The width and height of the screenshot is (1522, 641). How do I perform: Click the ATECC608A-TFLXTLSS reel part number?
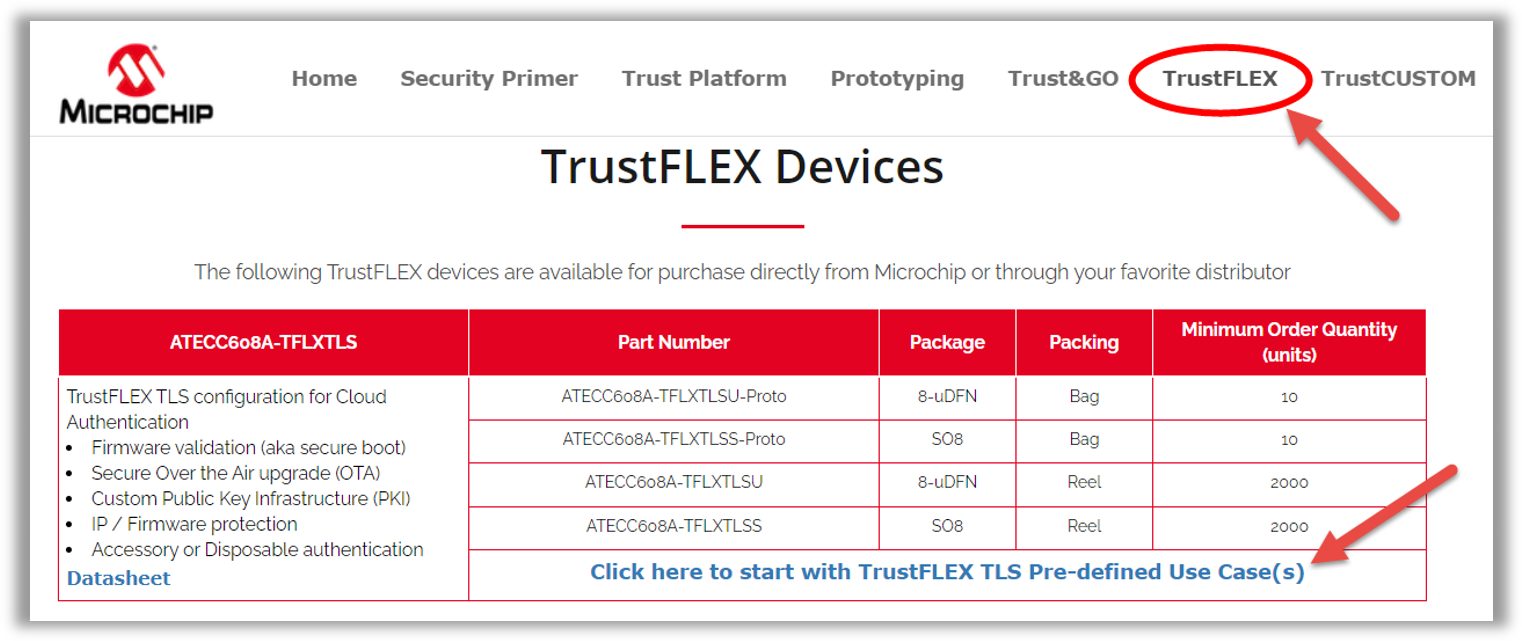tap(674, 526)
